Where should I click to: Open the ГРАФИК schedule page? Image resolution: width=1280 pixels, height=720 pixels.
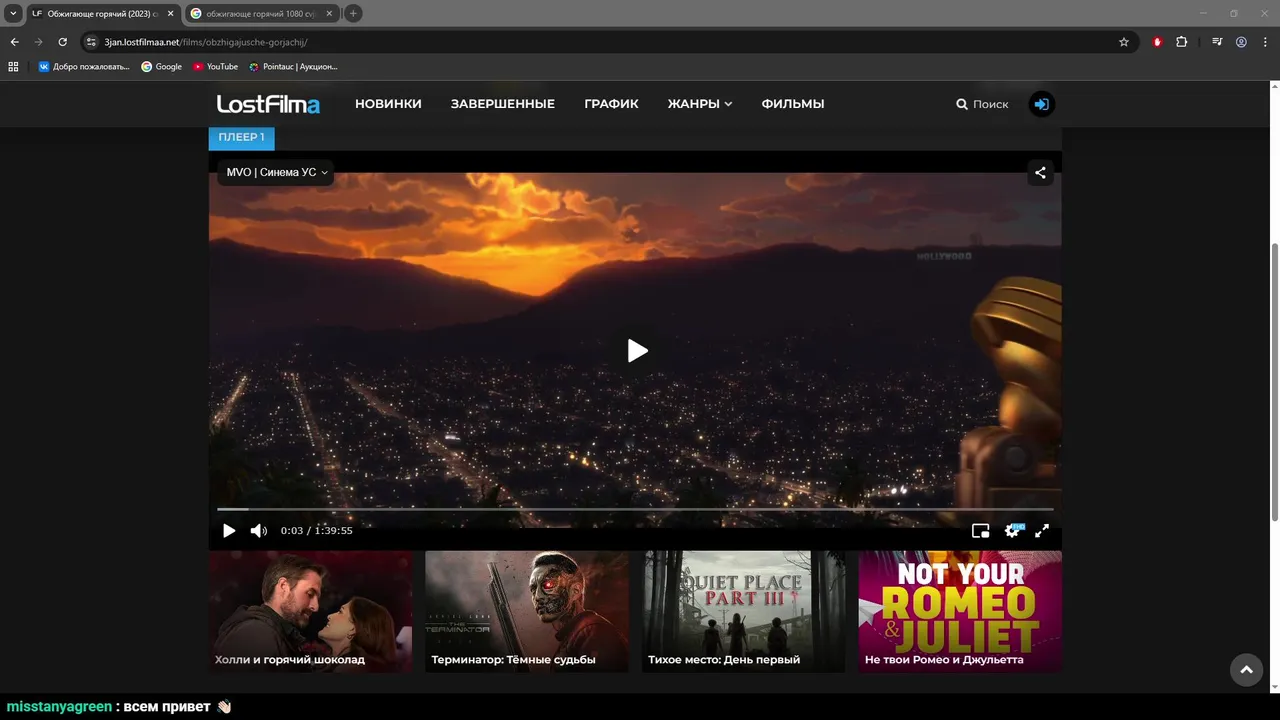611,104
